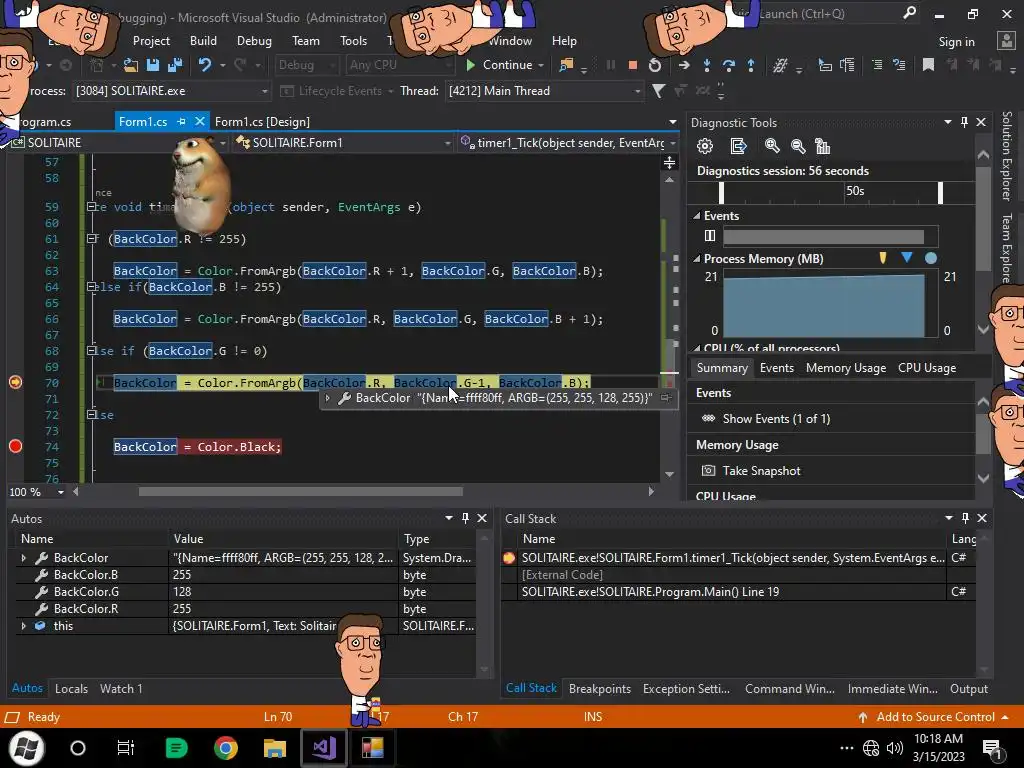This screenshot has height=768, width=1024.
Task: Click the Windows Start button
Action: [26, 748]
